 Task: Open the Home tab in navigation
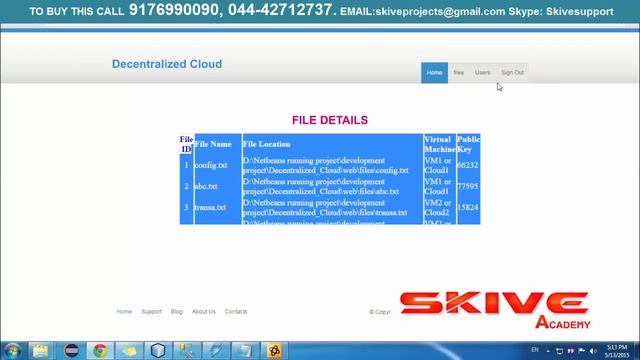[434, 73]
